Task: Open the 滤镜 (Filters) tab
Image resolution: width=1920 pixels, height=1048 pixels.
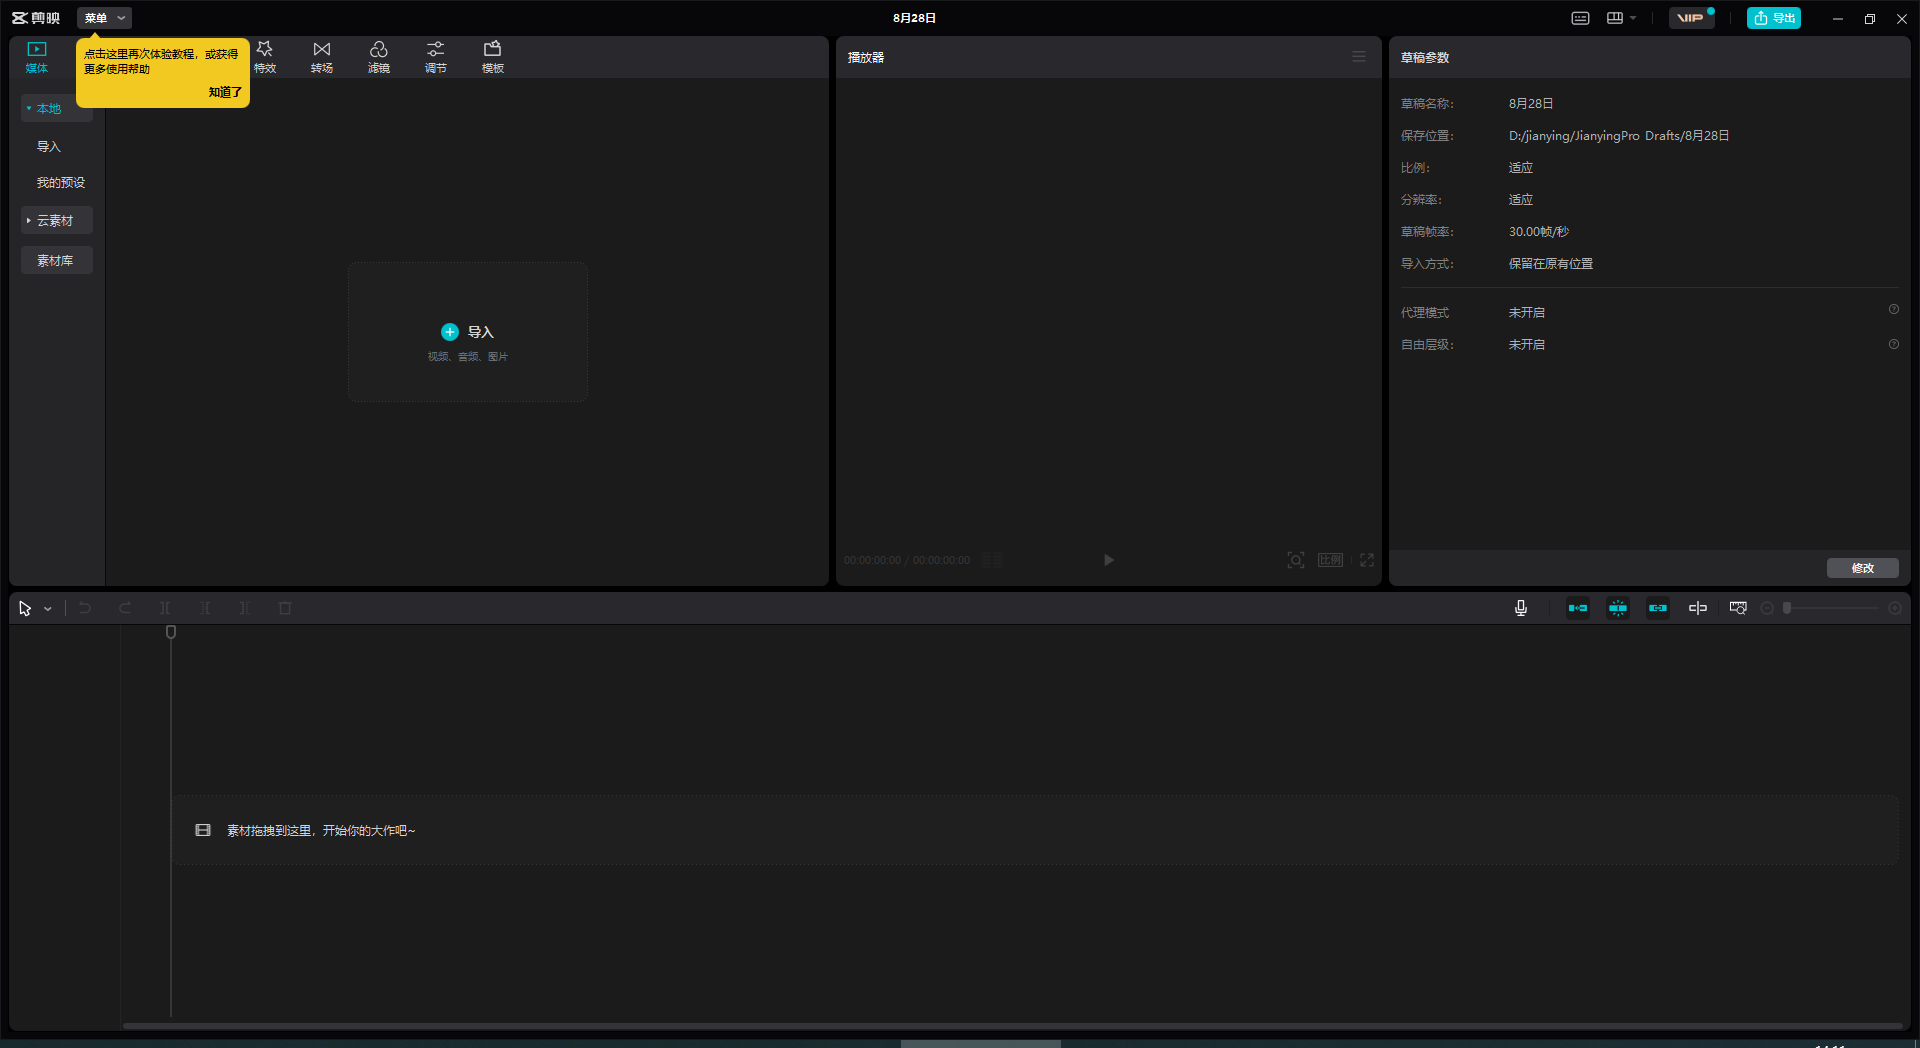Action: [x=379, y=57]
